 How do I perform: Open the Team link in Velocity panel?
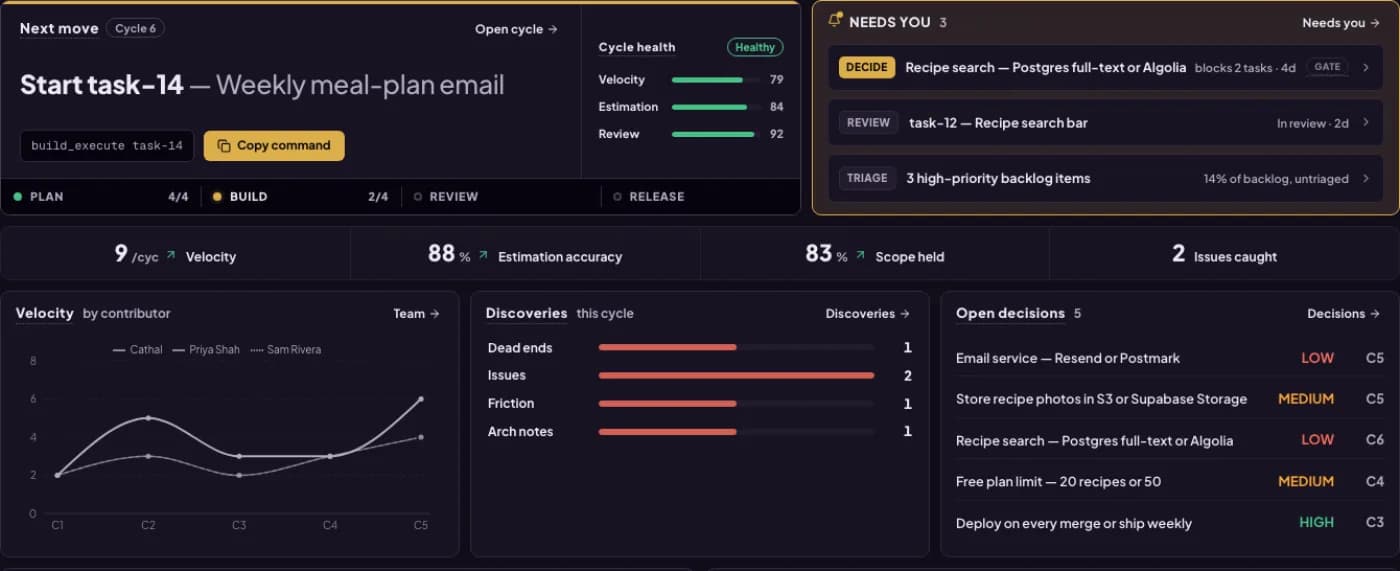click(x=416, y=314)
